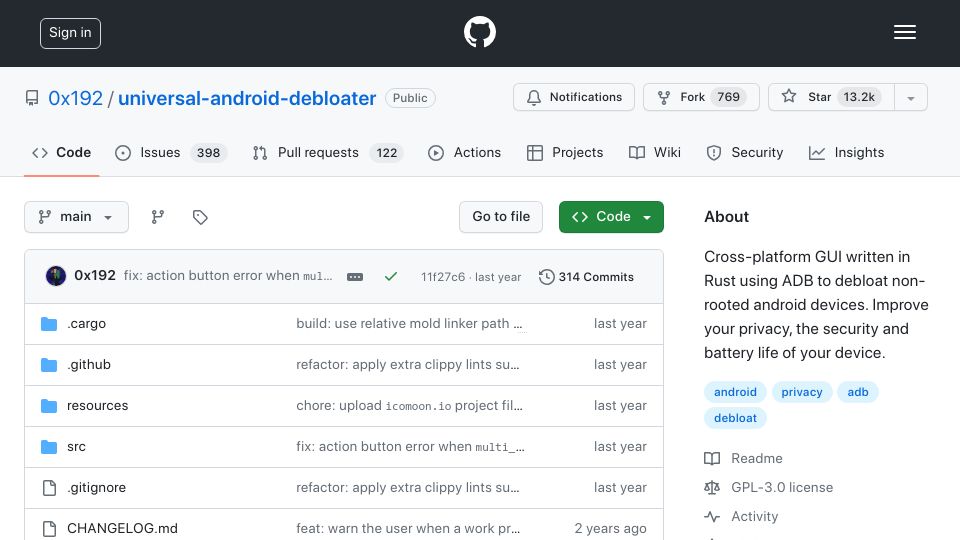960x540 pixels.
Task: Click the 0x192 commit author avatar
Action: coord(56,276)
